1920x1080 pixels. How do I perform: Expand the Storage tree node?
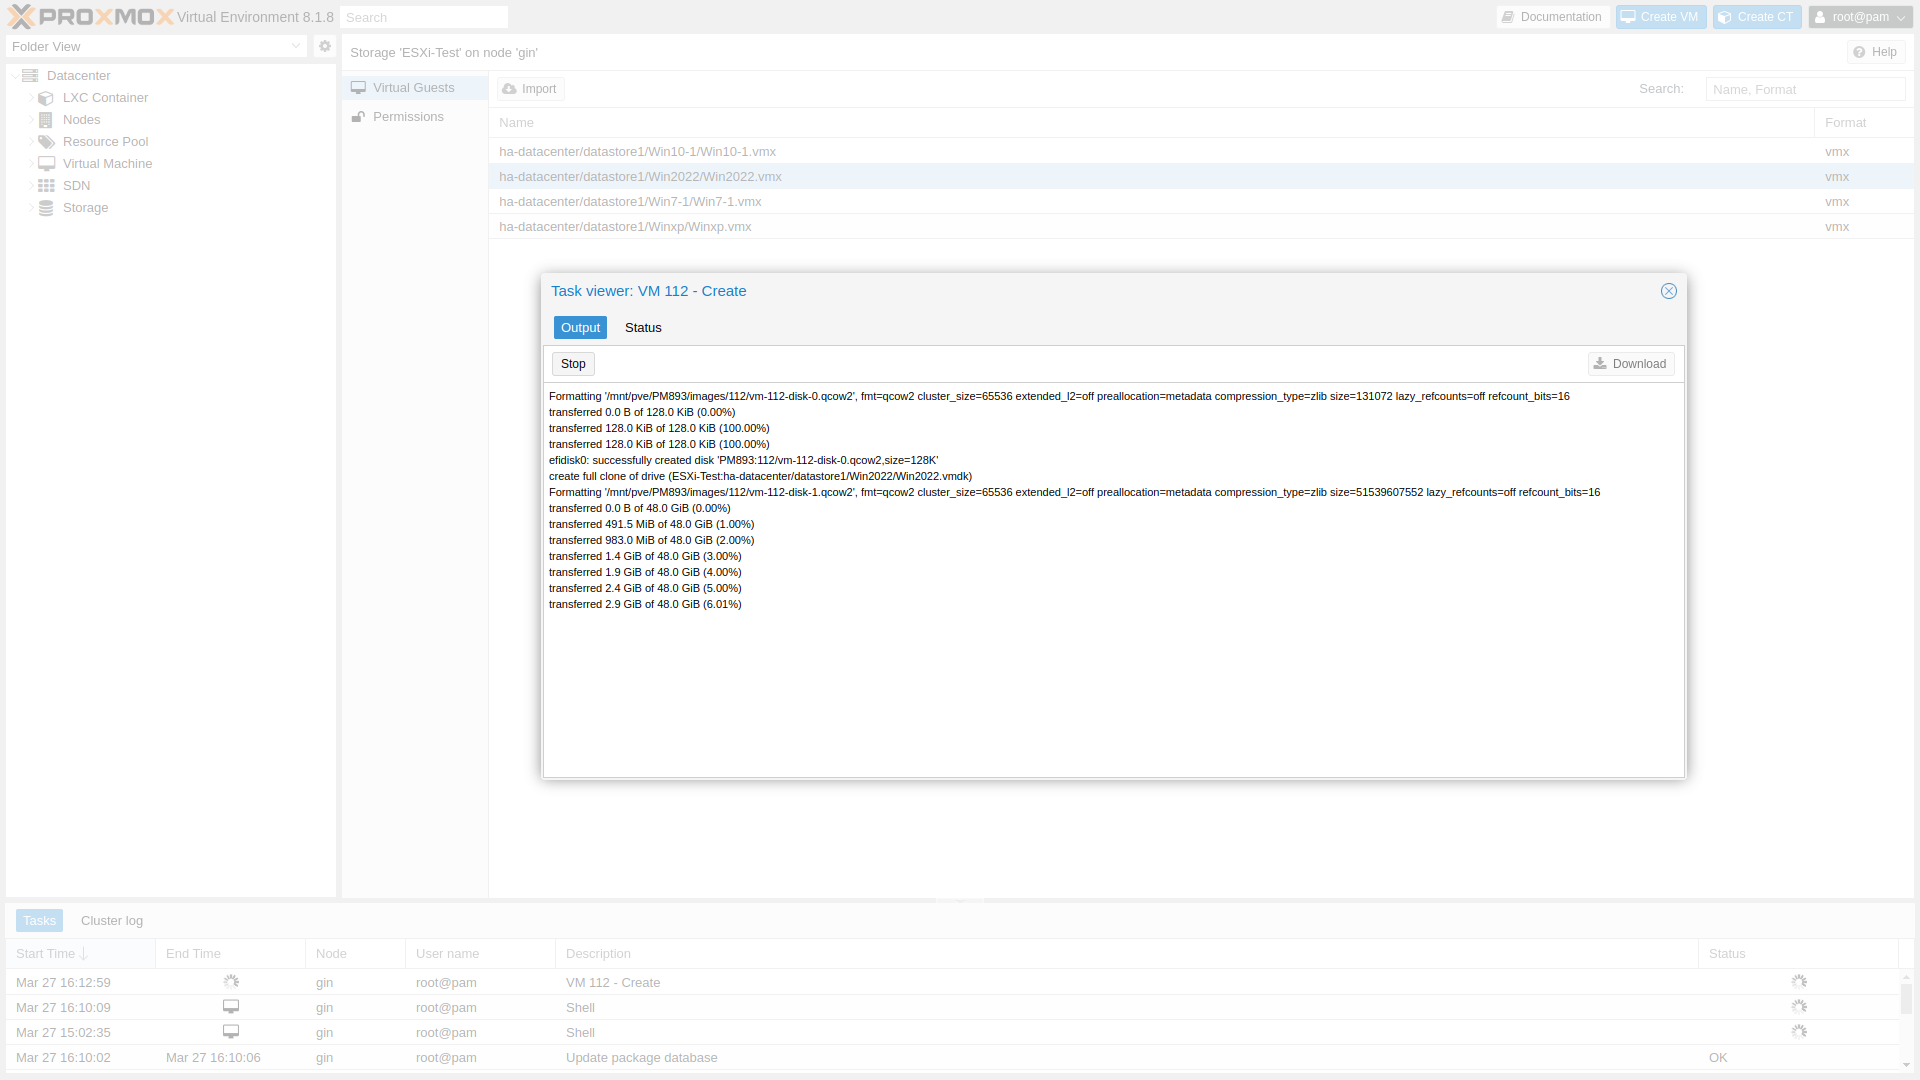point(31,208)
